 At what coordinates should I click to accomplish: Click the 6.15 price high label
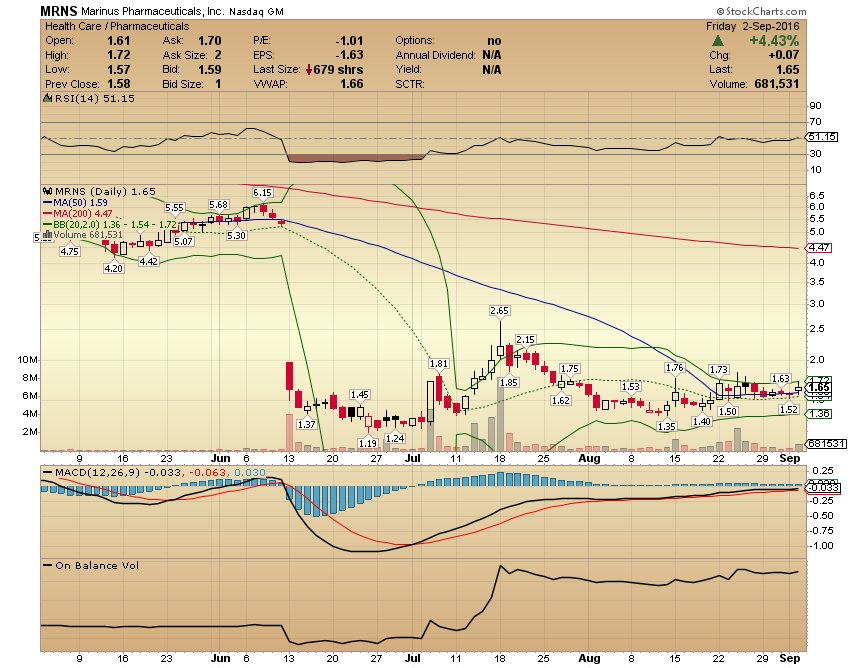(262, 193)
